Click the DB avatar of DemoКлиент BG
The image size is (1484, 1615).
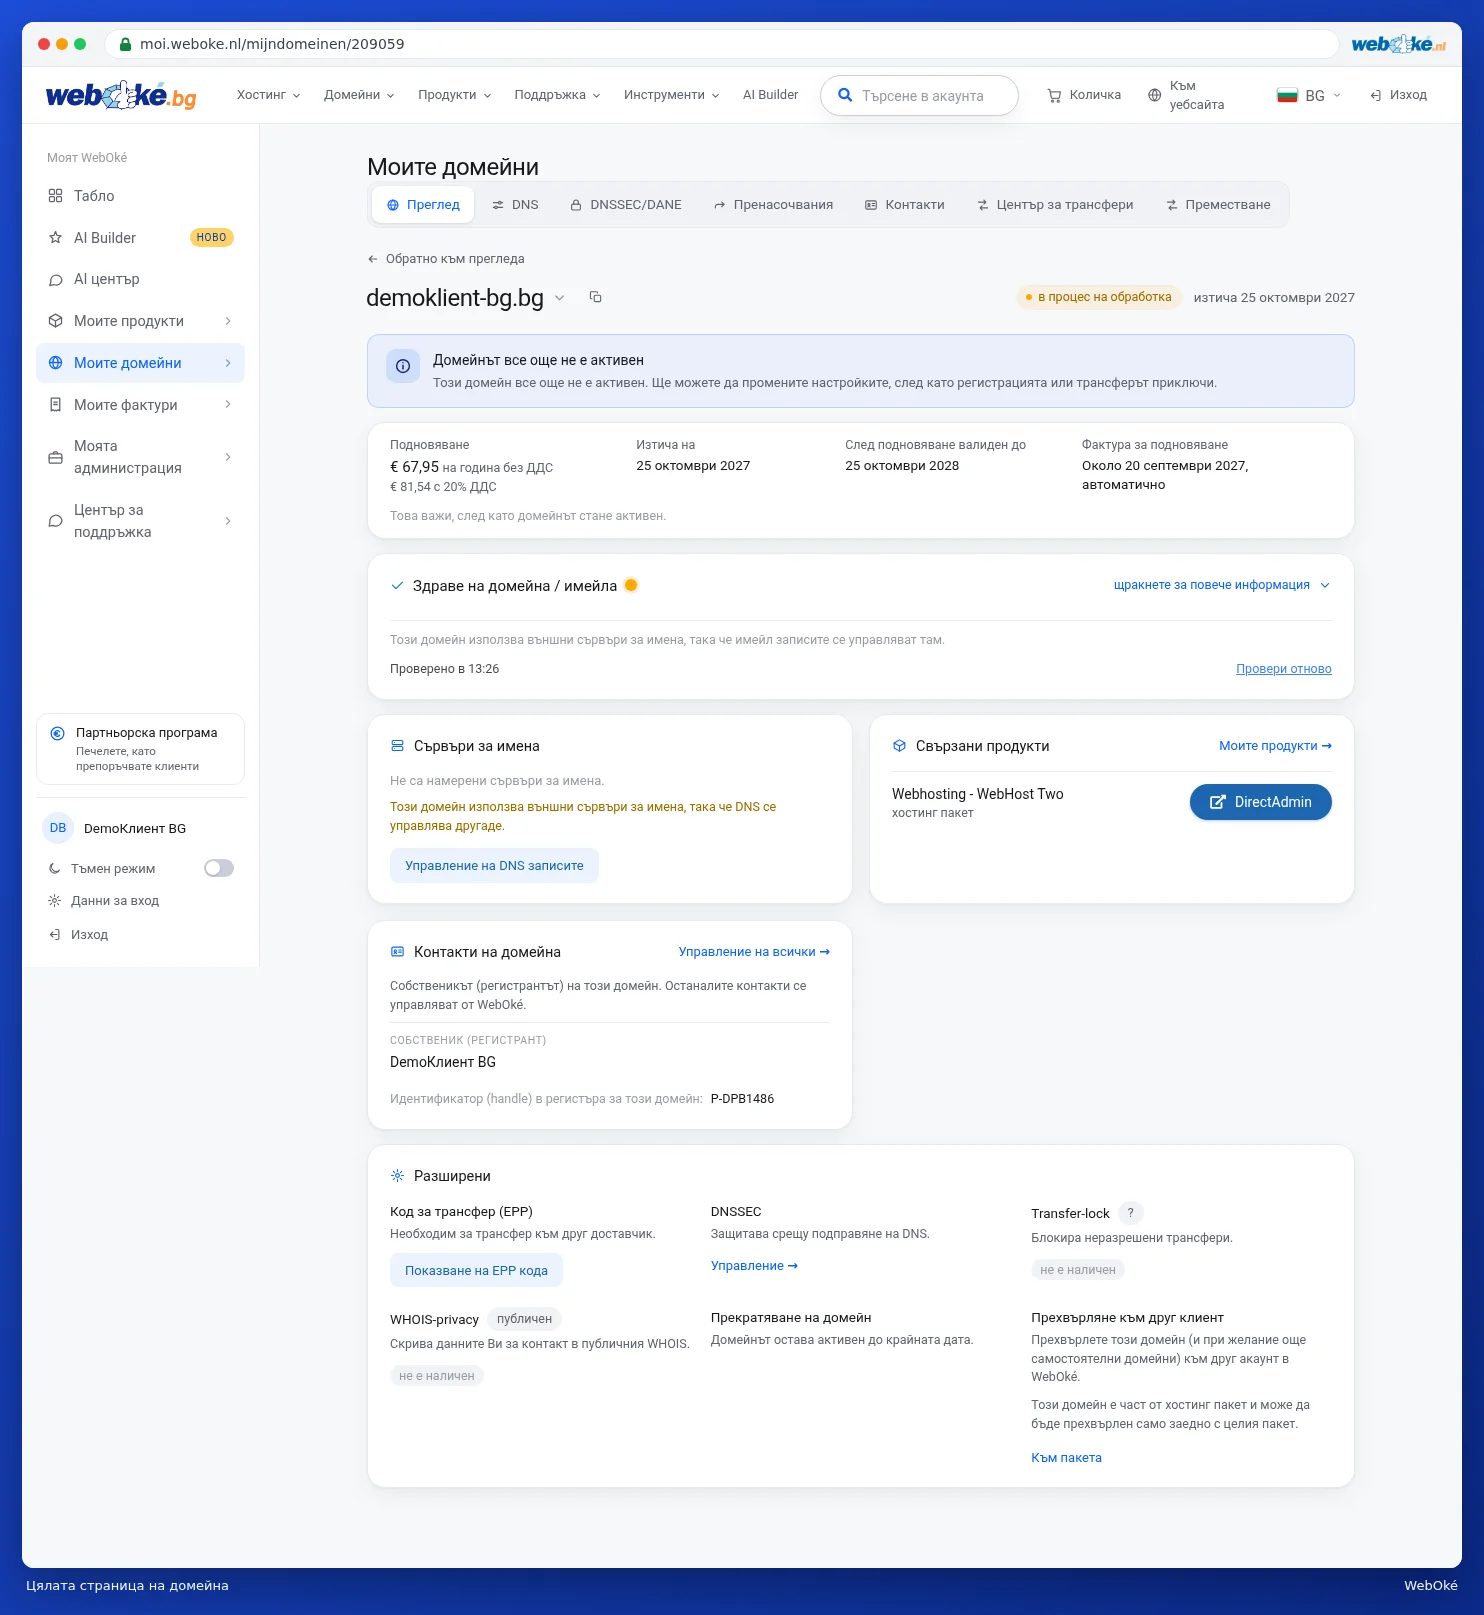[58, 828]
